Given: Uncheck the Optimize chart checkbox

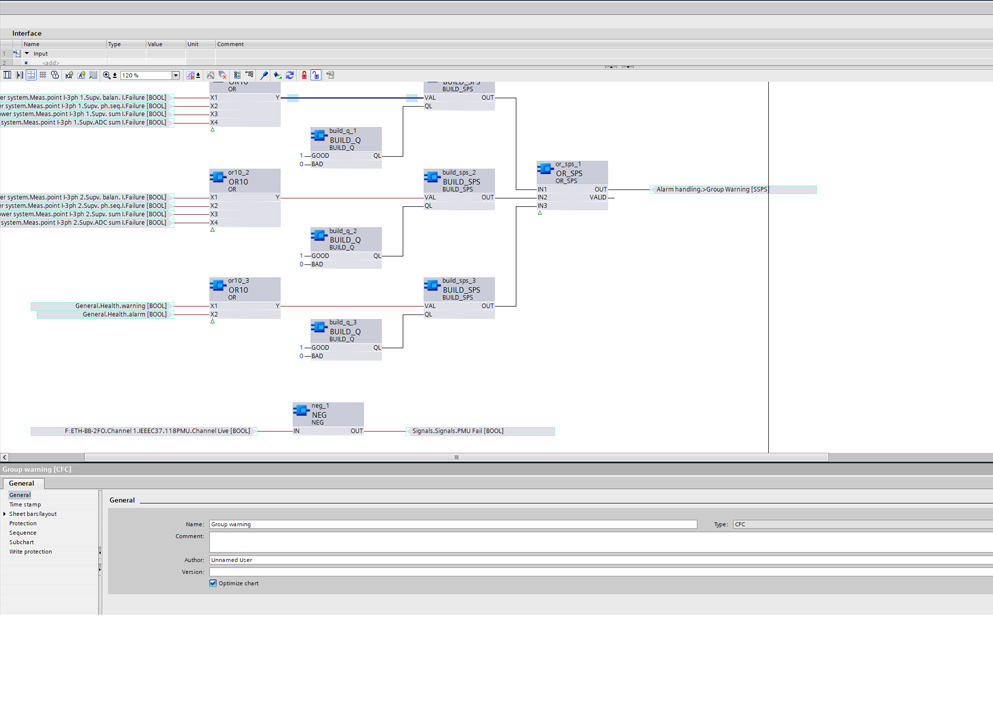Looking at the screenshot, I should point(213,583).
